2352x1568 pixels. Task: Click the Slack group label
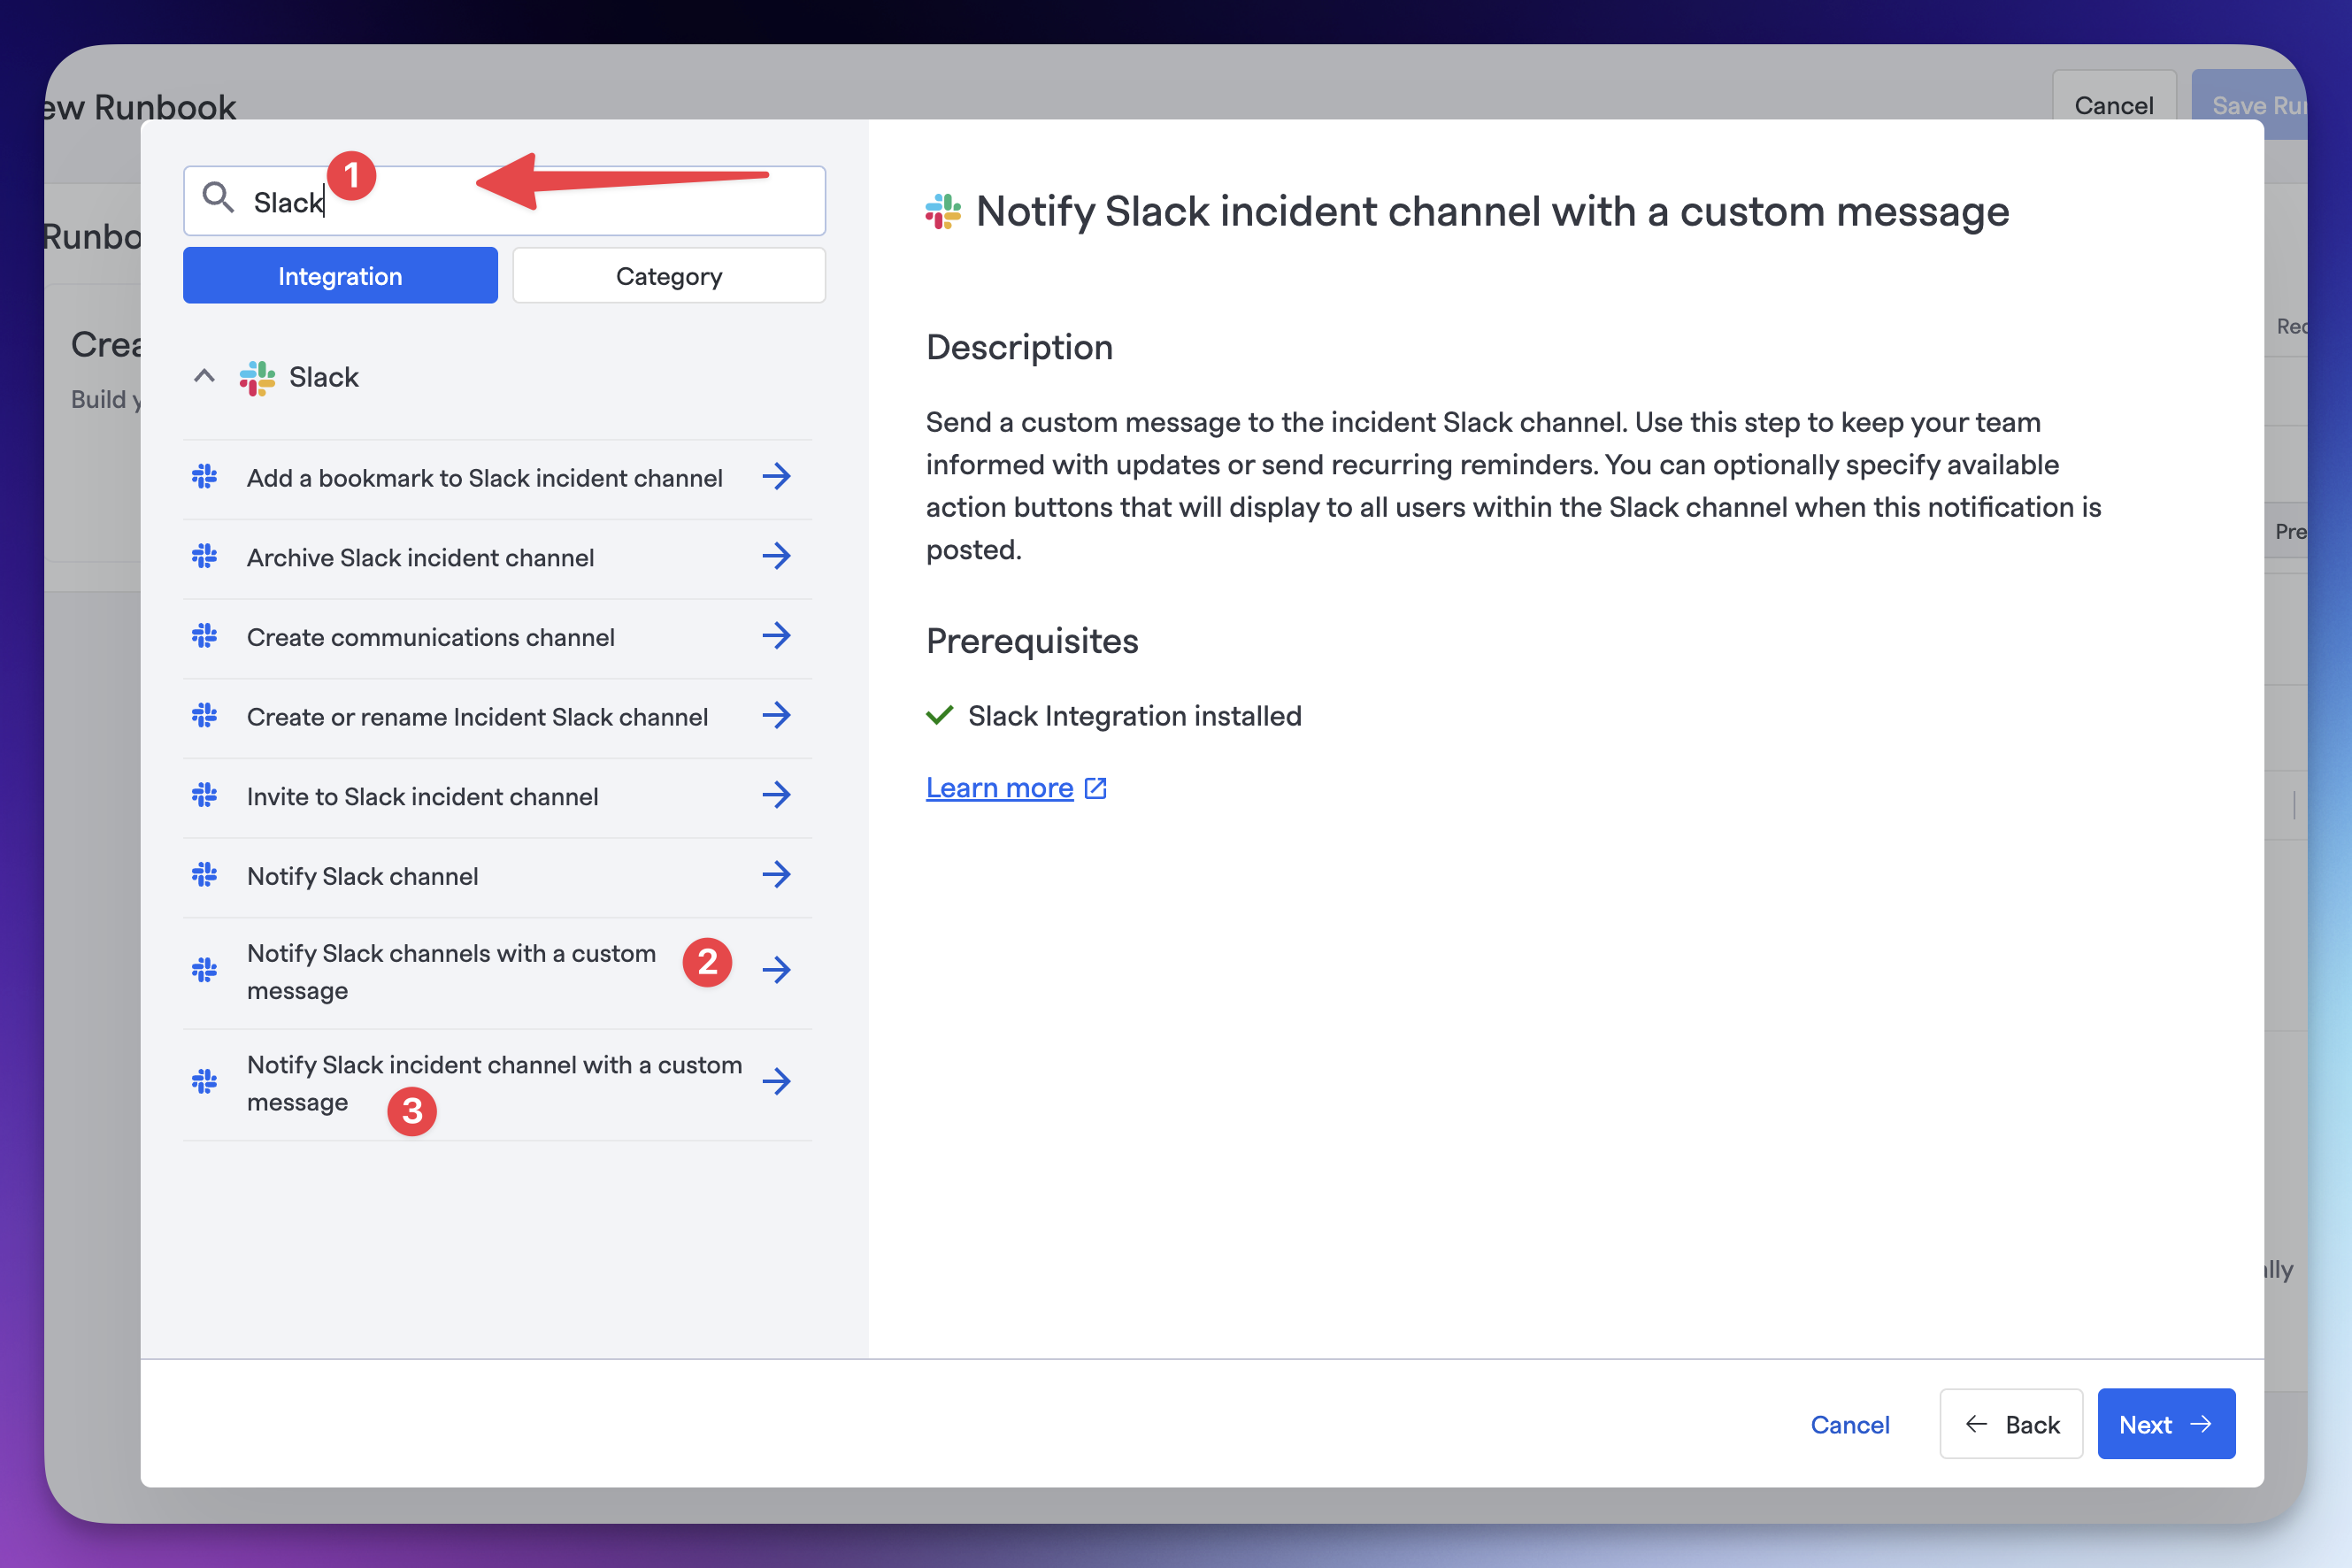pyautogui.click(x=323, y=378)
